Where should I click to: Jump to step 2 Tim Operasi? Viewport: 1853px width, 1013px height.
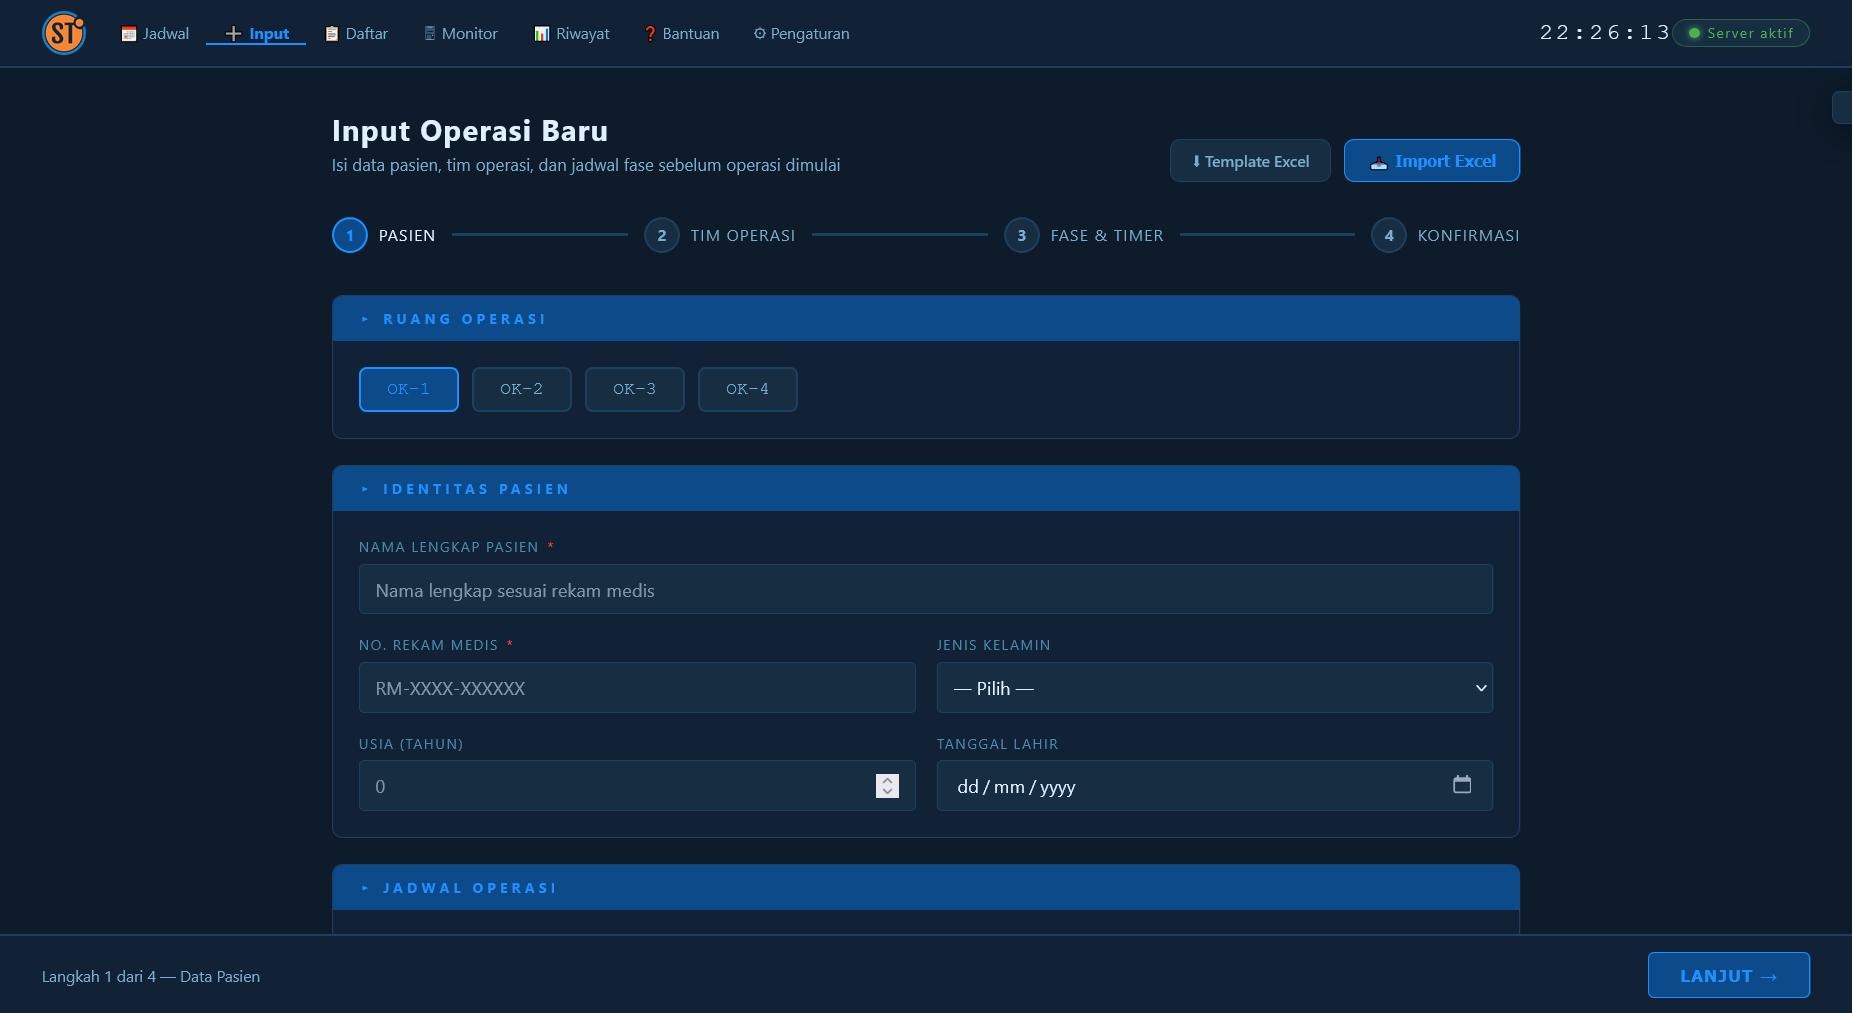(720, 235)
